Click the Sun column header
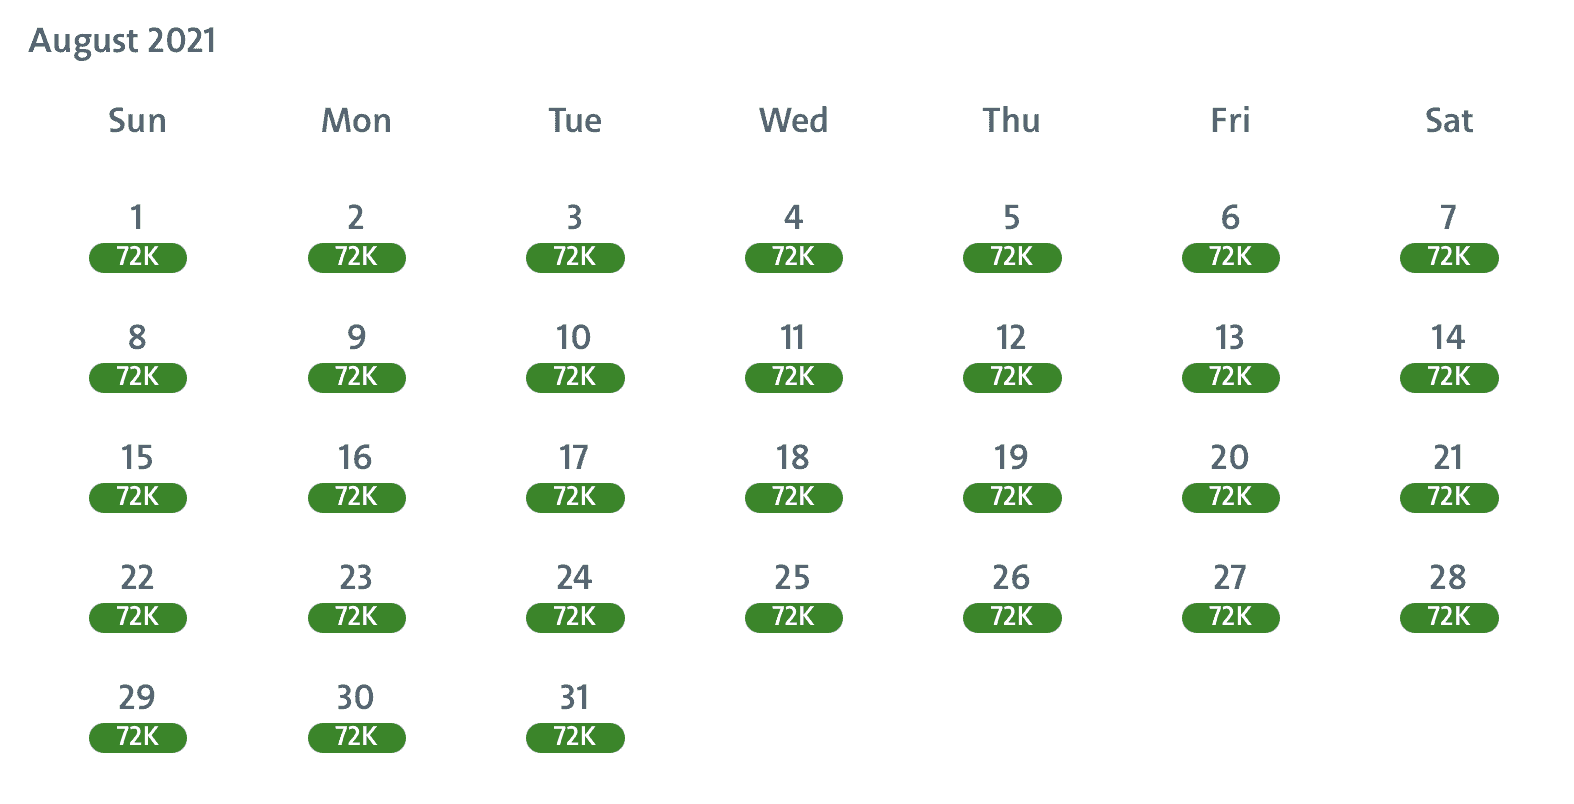The image size is (1574, 804). (137, 121)
